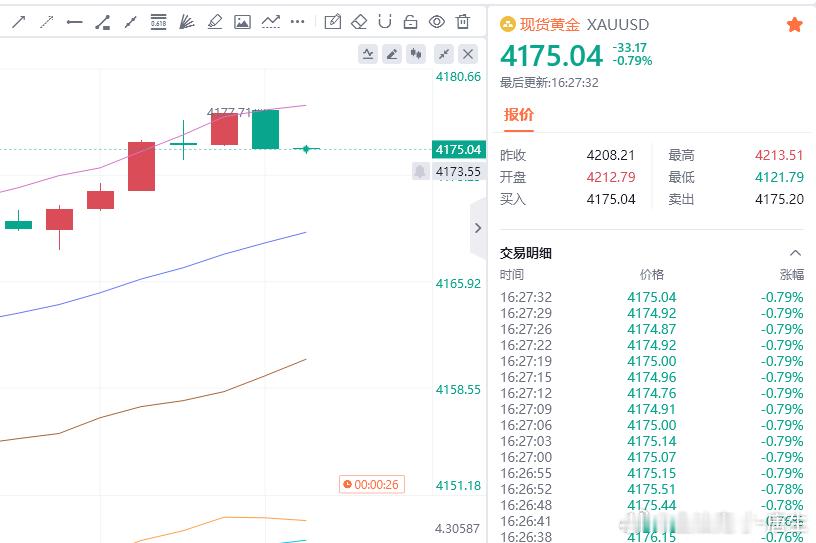The image size is (816, 543).
Task: Select the horizontal ray line tool
Action: tap(74, 22)
